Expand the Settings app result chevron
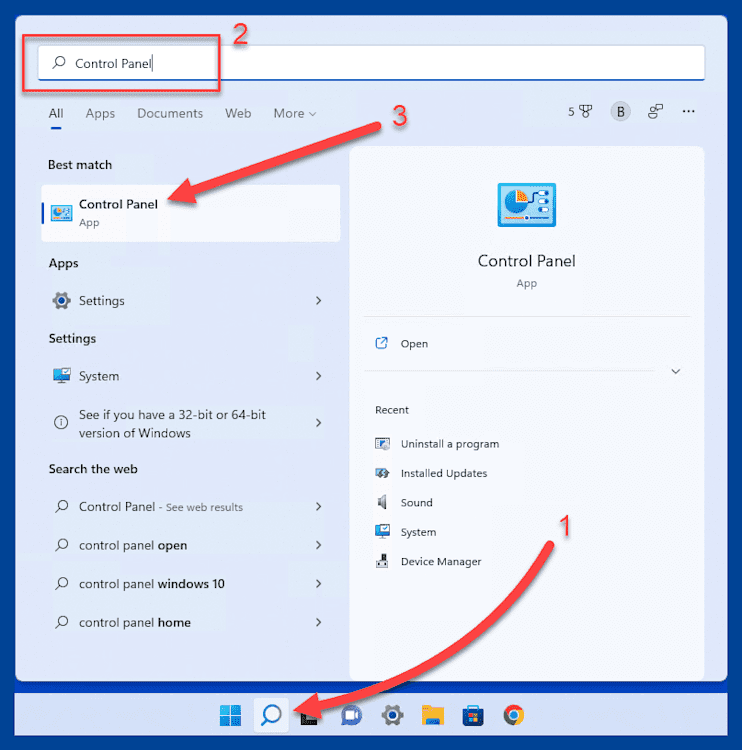This screenshot has width=742, height=750. (x=319, y=300)
